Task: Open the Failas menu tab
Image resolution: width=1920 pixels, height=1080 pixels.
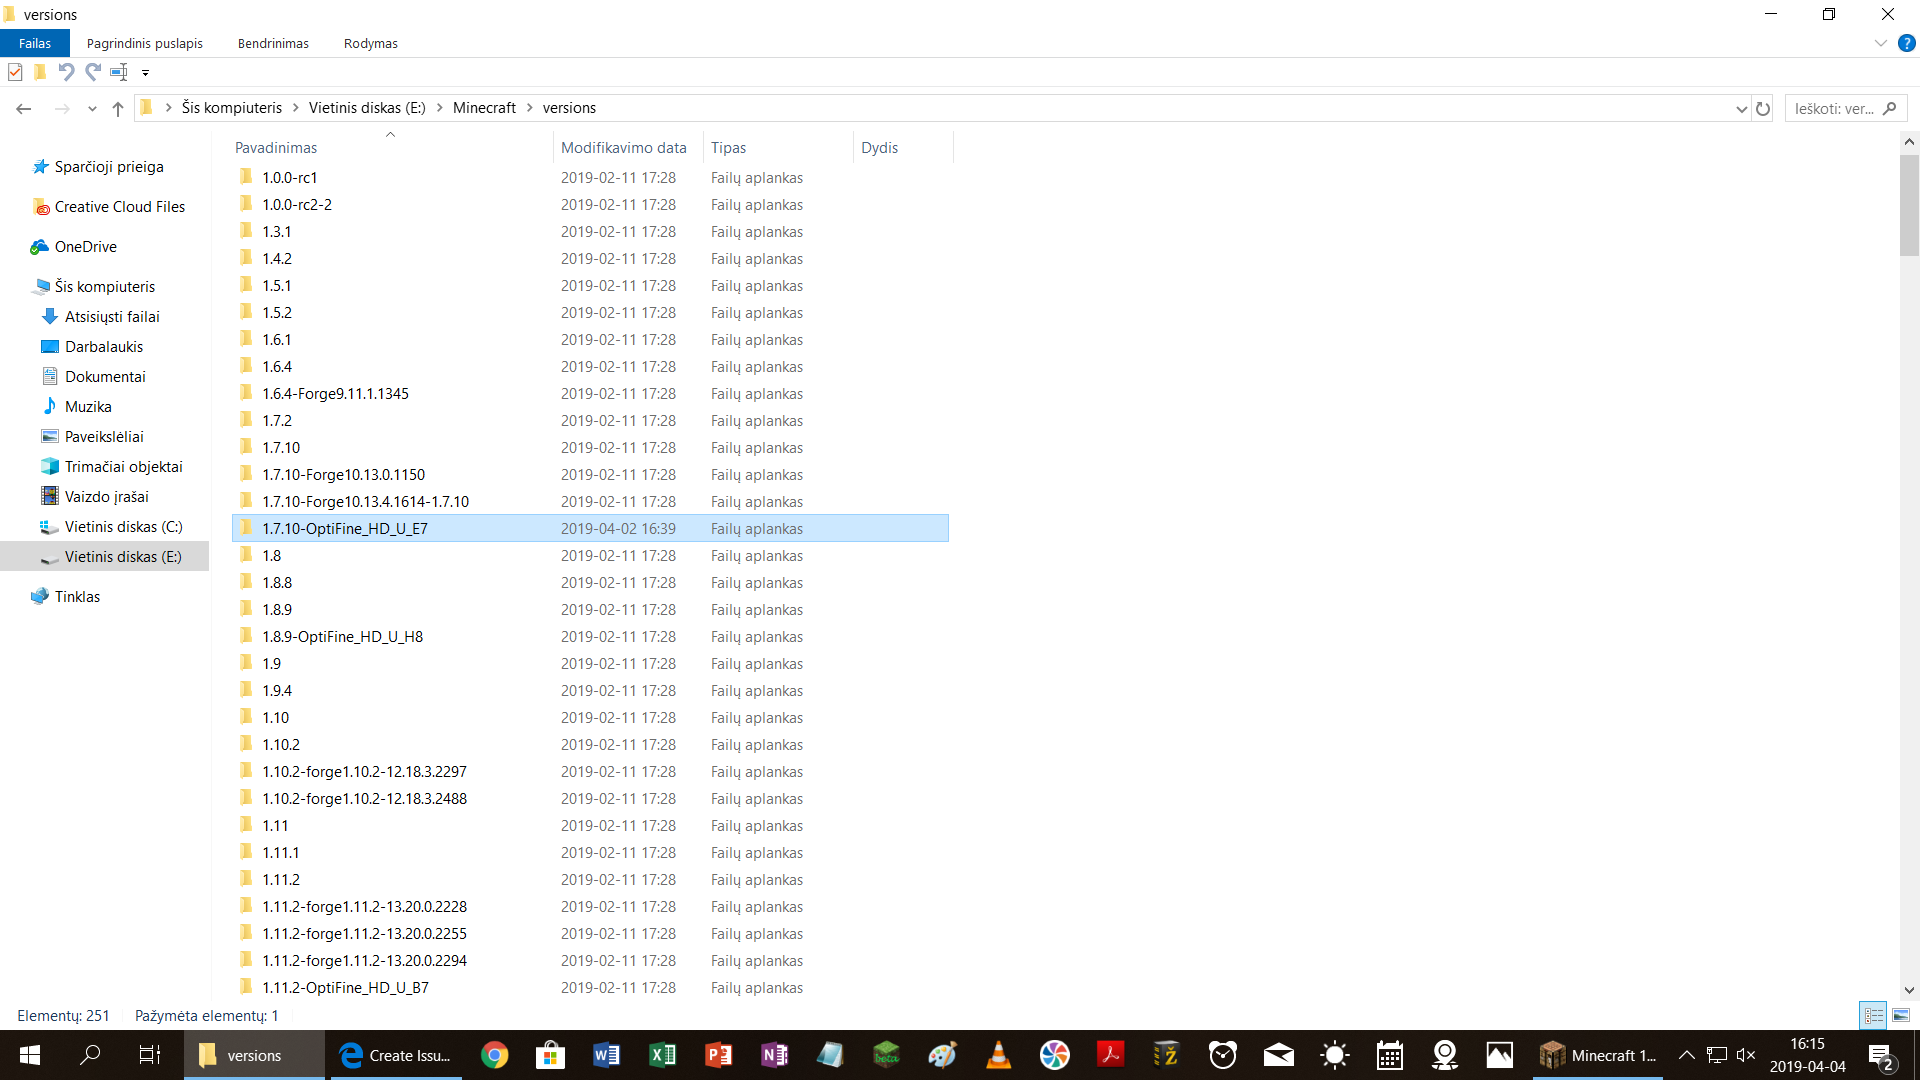Action: [x=34, y=43]
